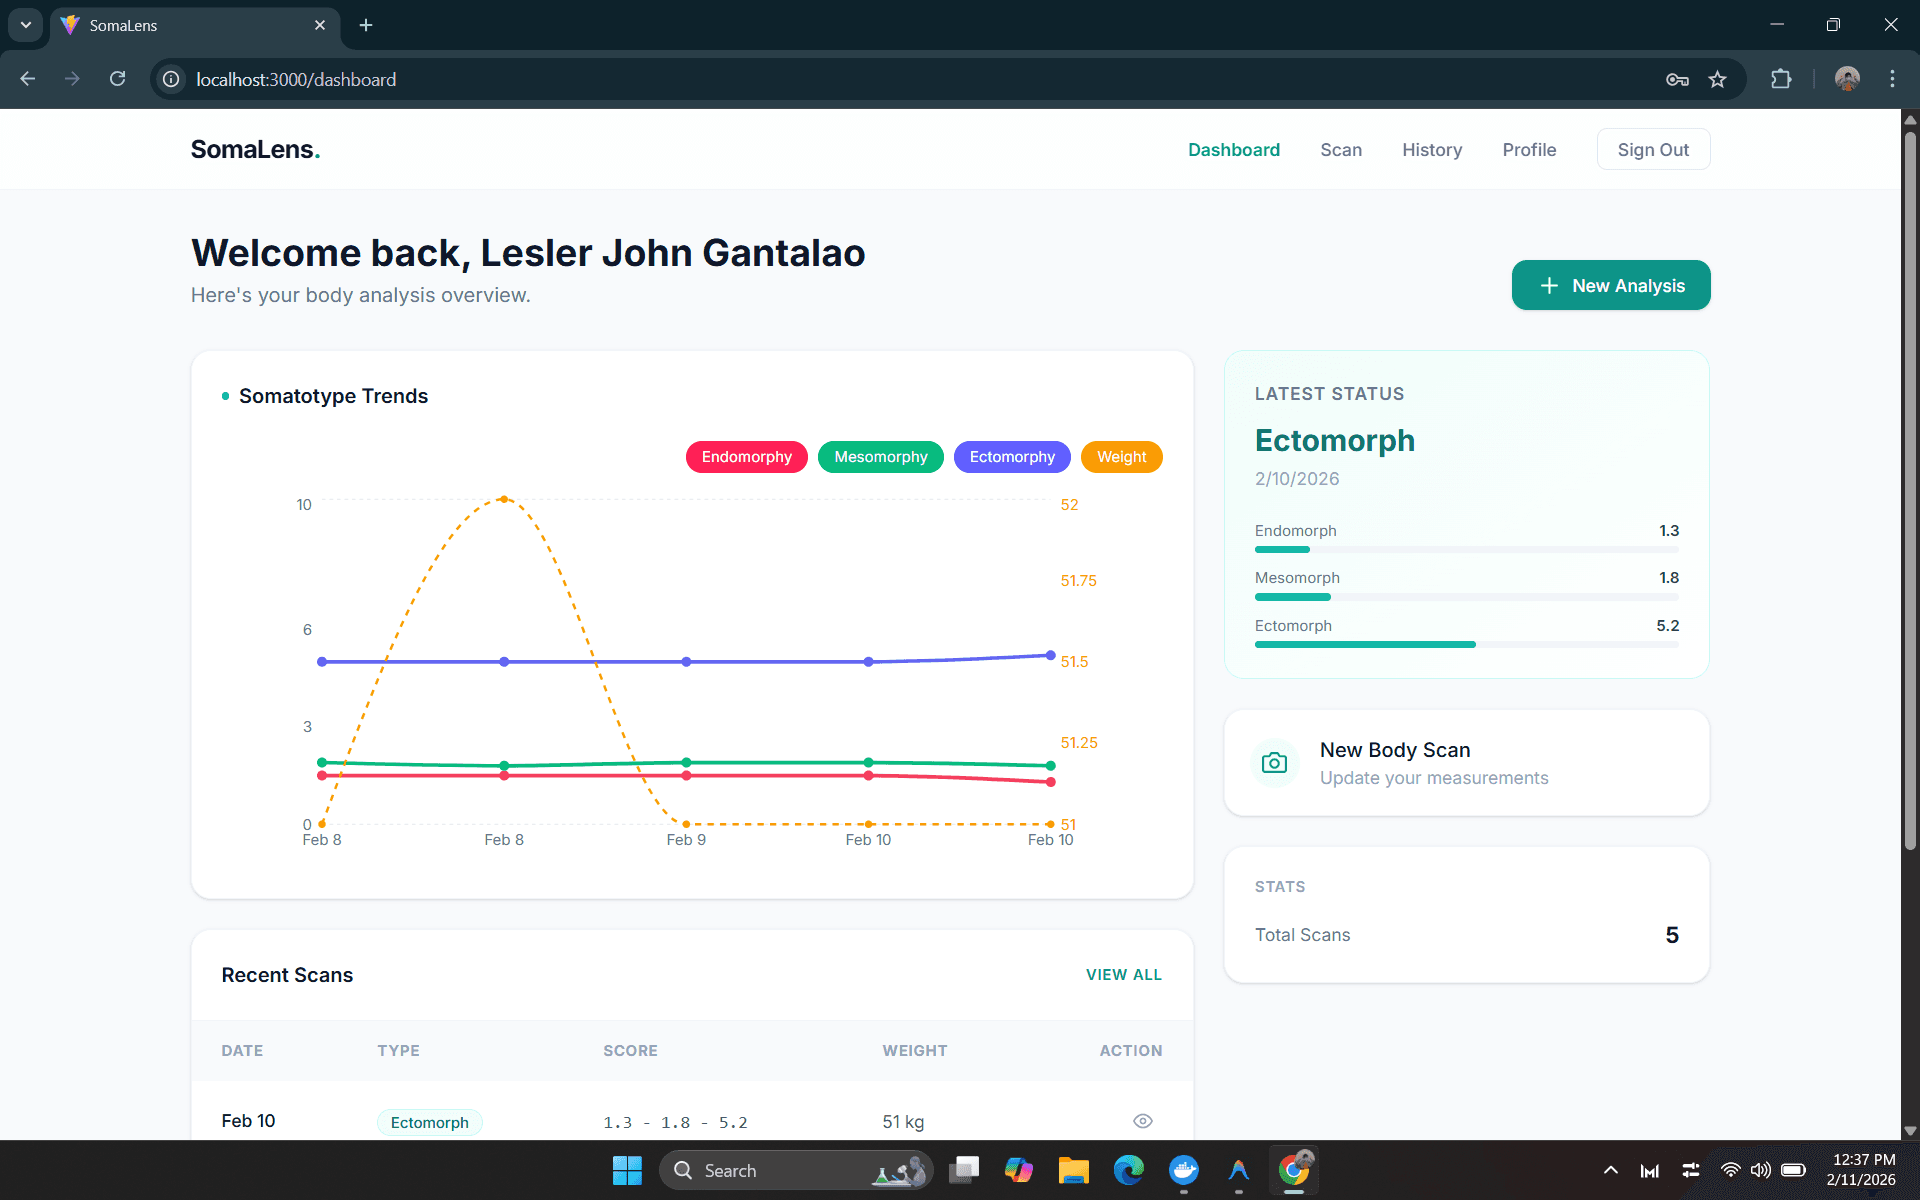
Task: Open the password manager key icon
Action: click(x=1677, y=79)
